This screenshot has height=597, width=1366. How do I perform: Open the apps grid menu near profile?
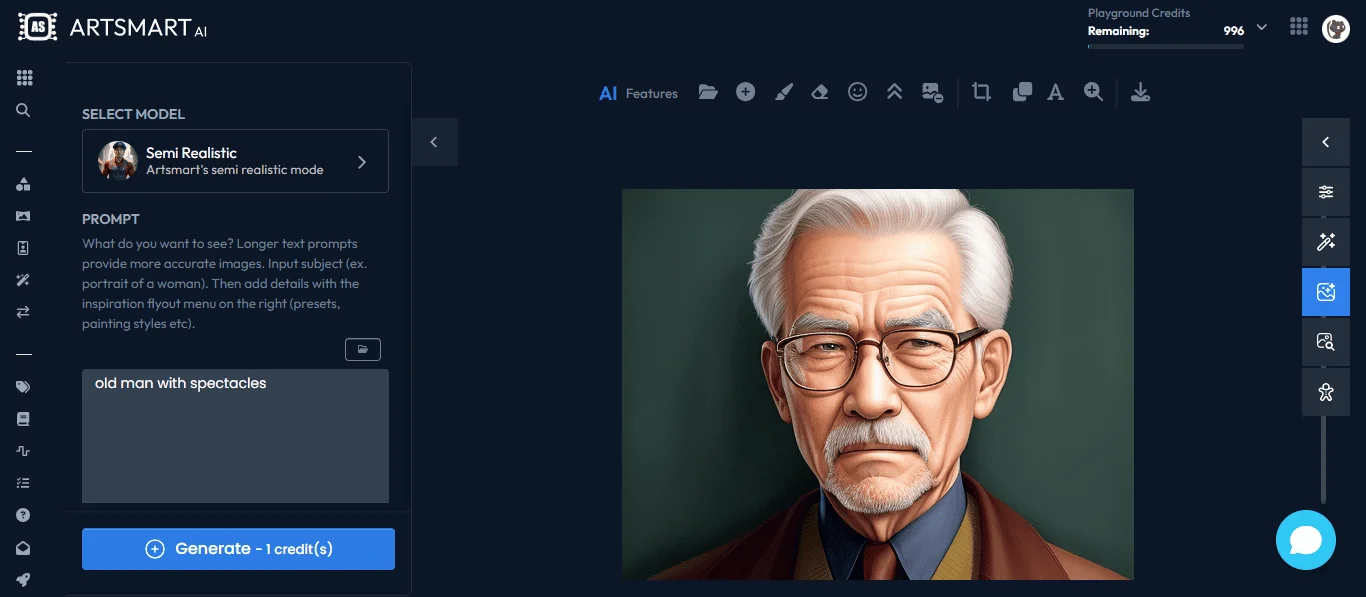(x=1299, y=27)
